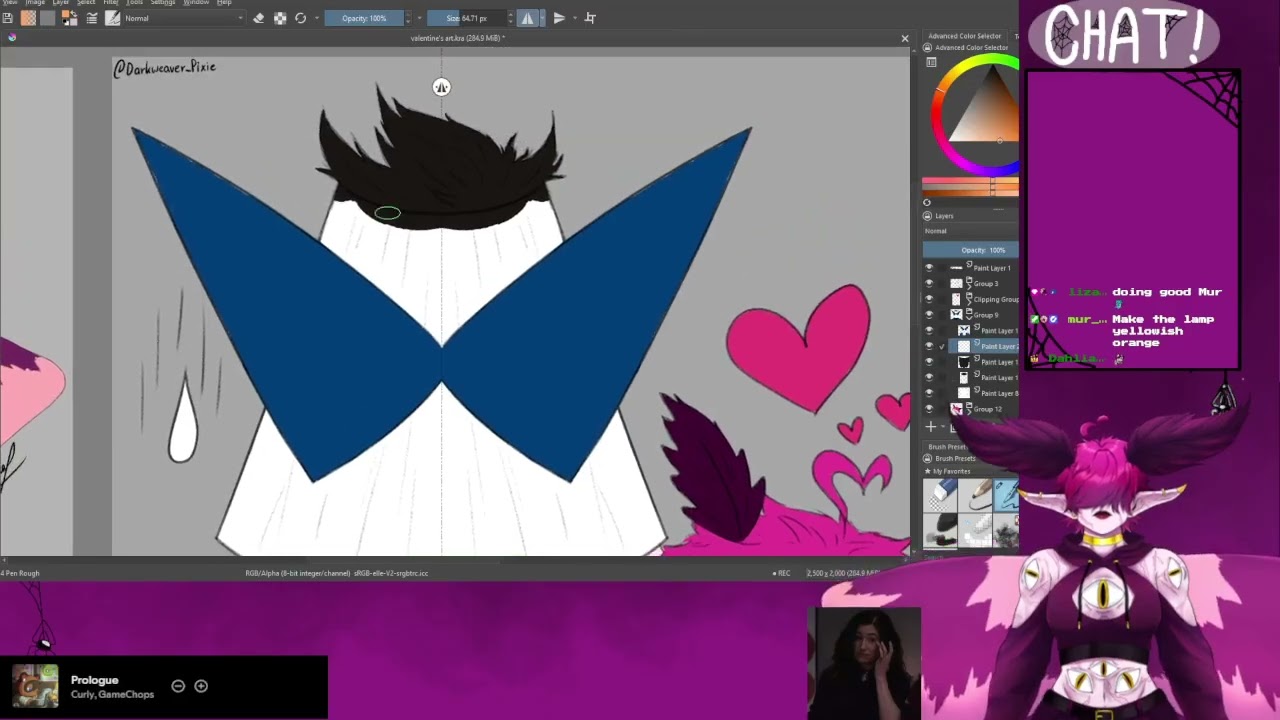This screenshot has height=720, width=1280.
Task: Choose the first eraser brush preset thumbnail
Action: coord(940,494)
